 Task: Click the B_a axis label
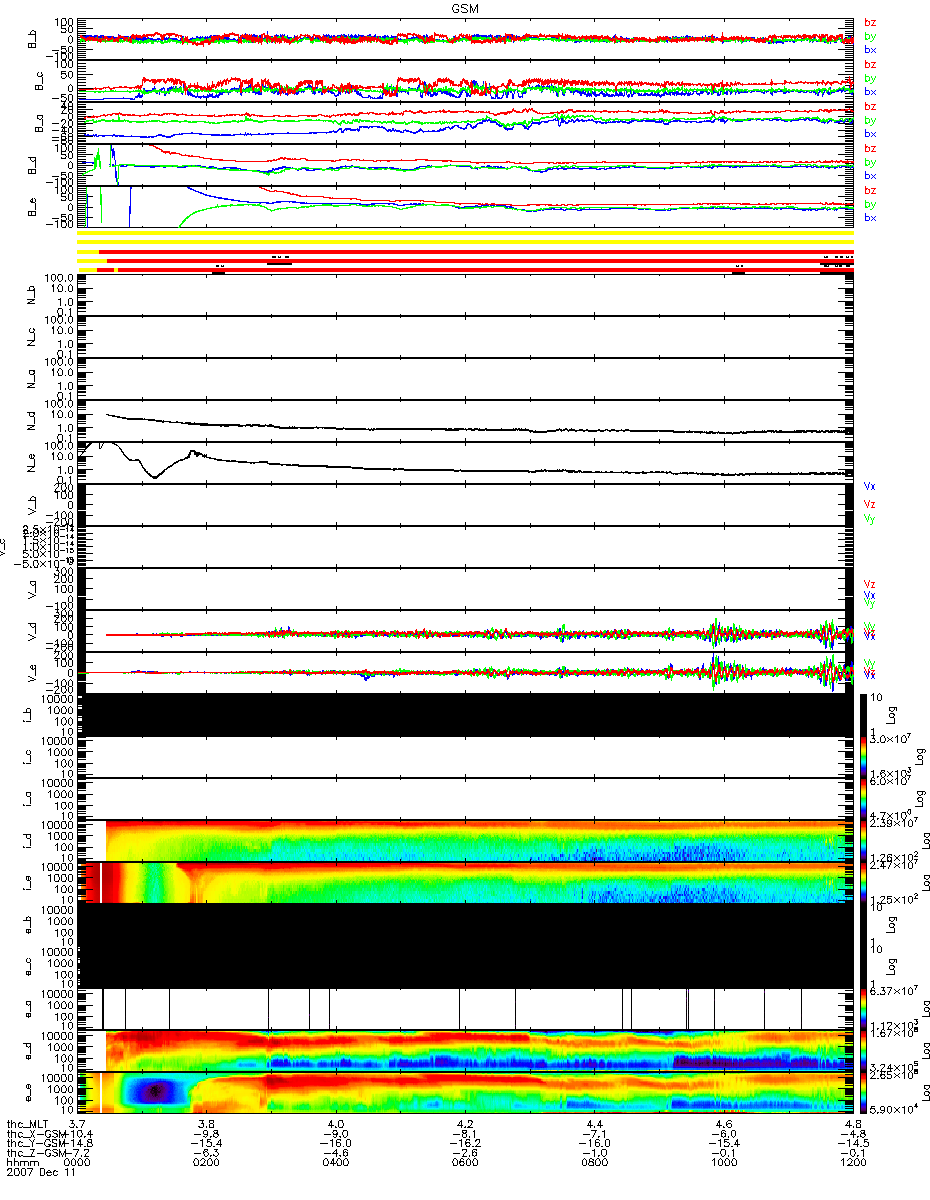(41, 122)
